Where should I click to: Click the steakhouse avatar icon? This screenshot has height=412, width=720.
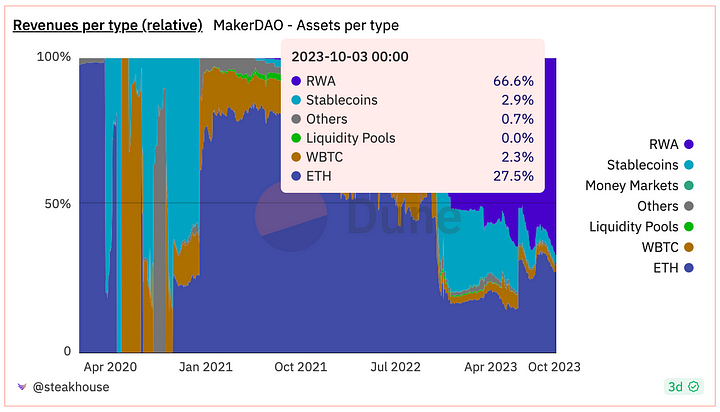point(22,387)
